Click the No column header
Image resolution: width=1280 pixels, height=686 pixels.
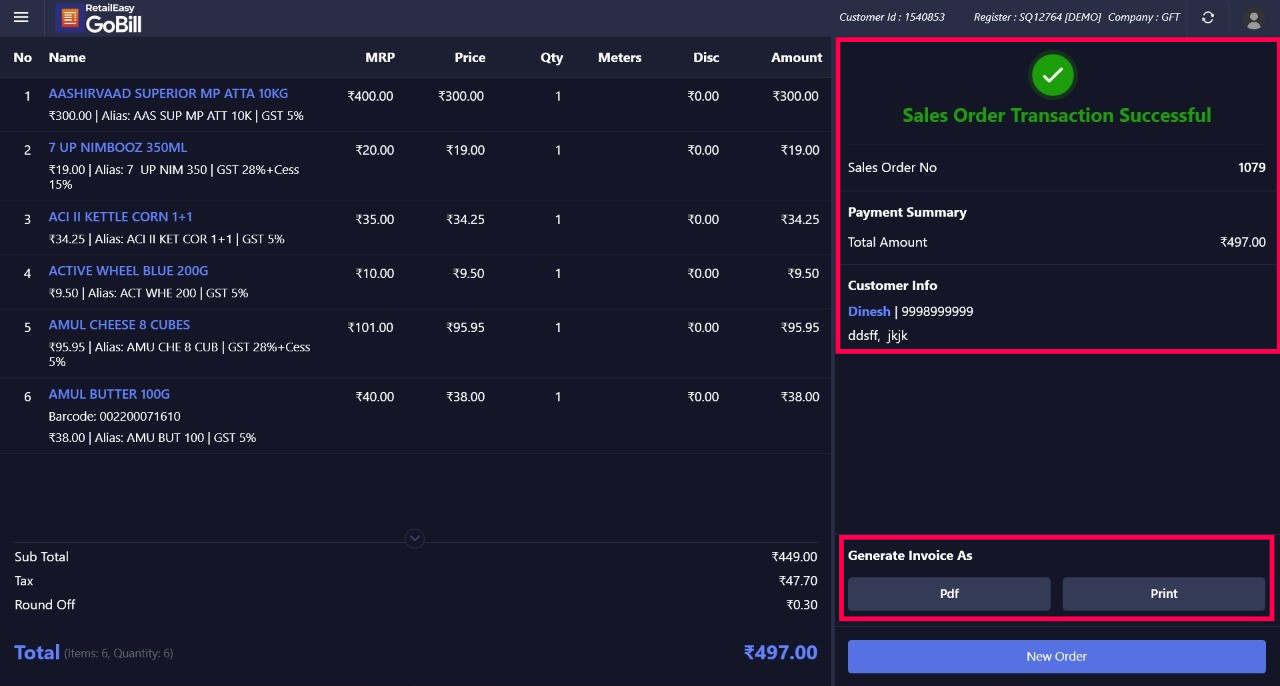[x=23, y=57]
